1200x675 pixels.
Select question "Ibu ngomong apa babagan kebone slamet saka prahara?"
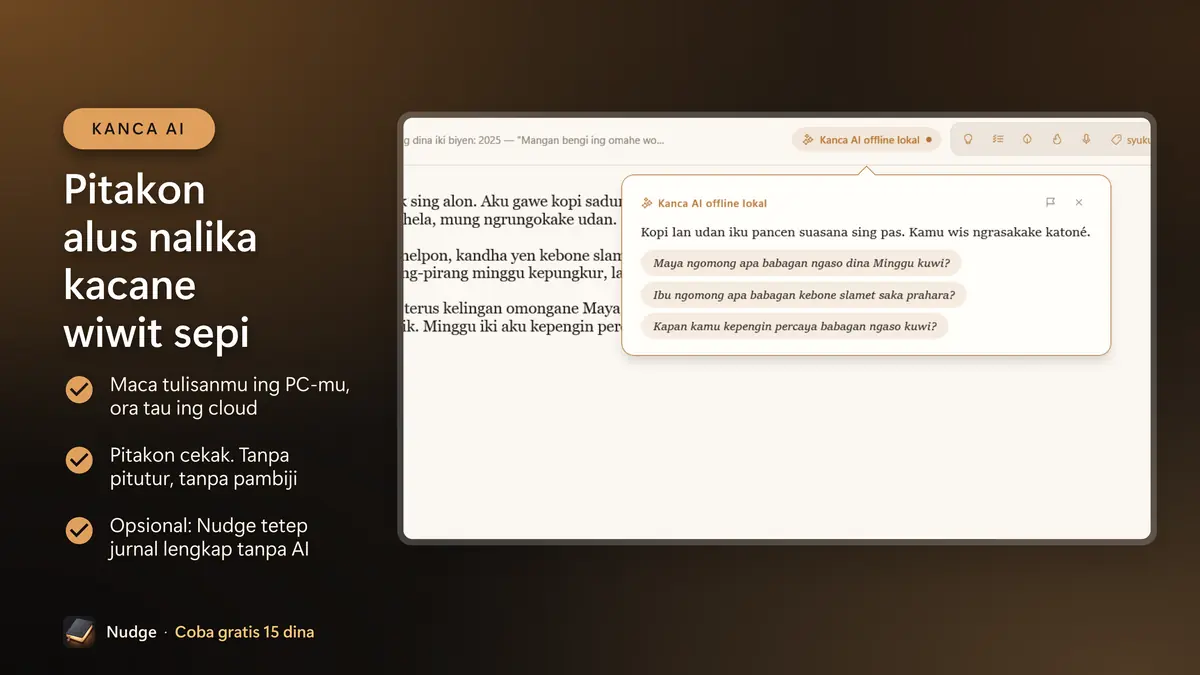[x=804, y=295]
